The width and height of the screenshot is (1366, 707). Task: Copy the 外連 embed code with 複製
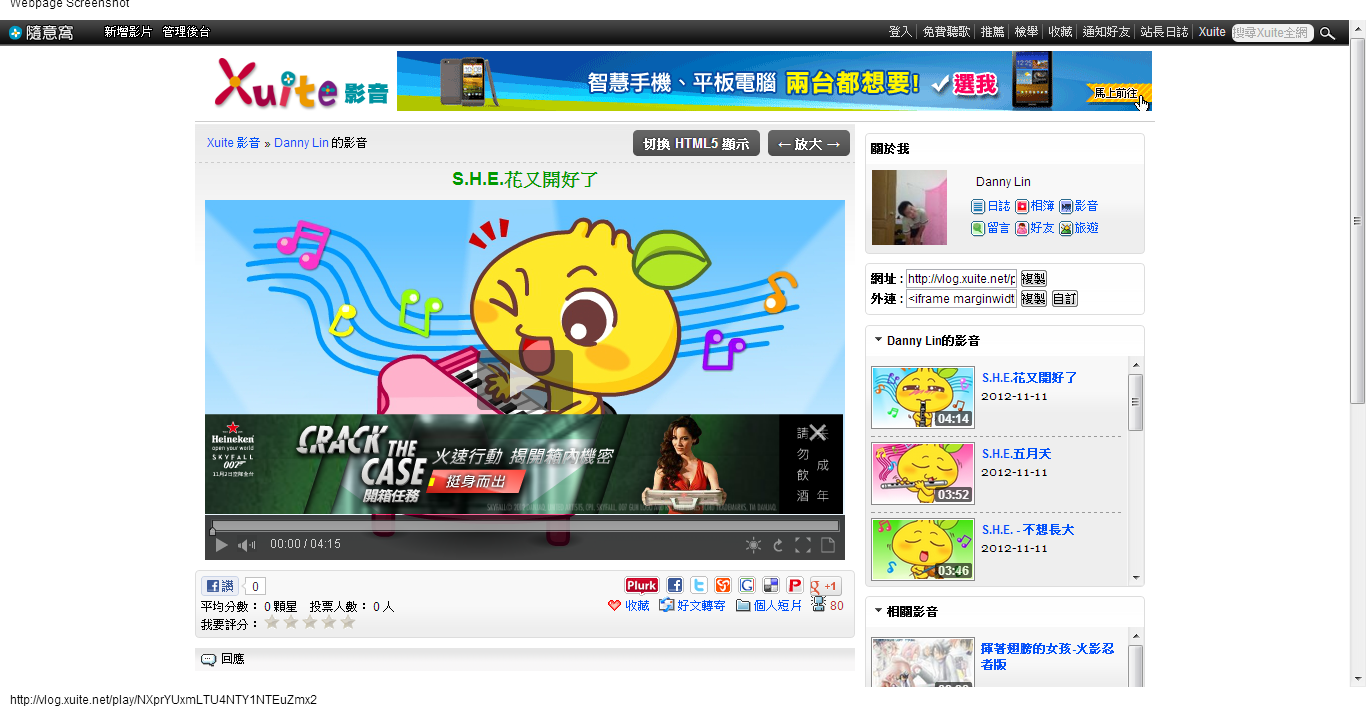pyautogui.click(x=1033, y=299)
